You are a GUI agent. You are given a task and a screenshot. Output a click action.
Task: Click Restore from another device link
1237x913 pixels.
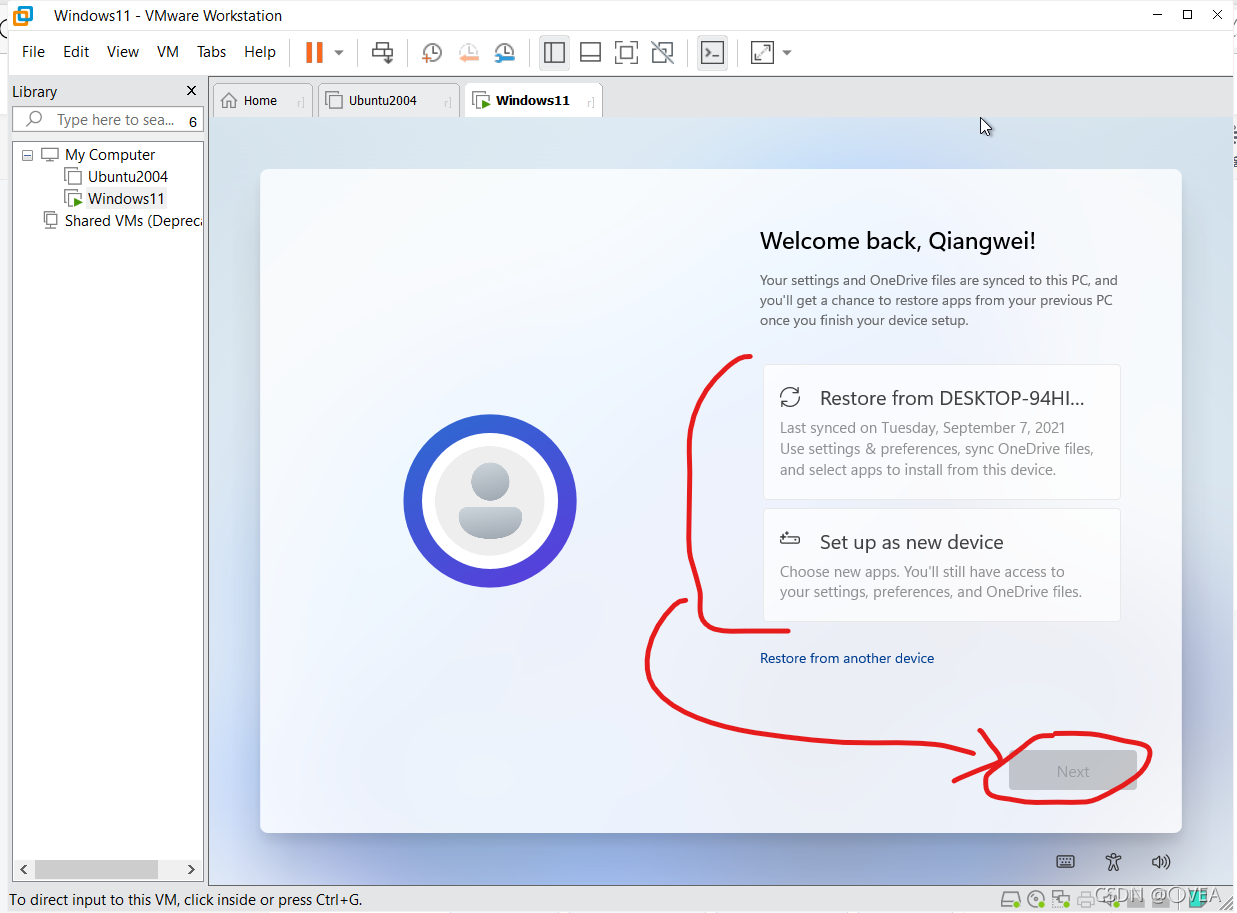pyautogui.click(x=847, y=658)
